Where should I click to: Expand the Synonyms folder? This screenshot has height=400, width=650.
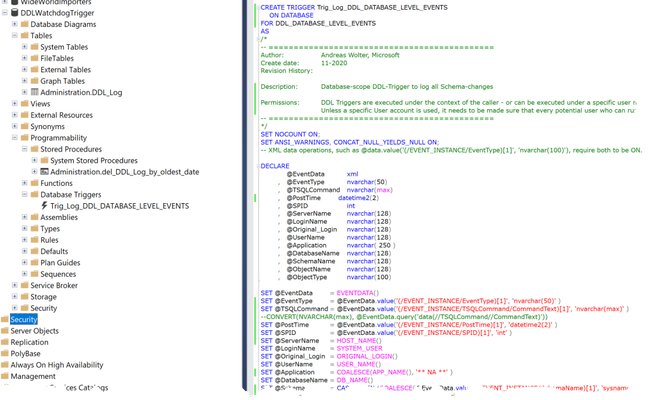click(15, 126)
